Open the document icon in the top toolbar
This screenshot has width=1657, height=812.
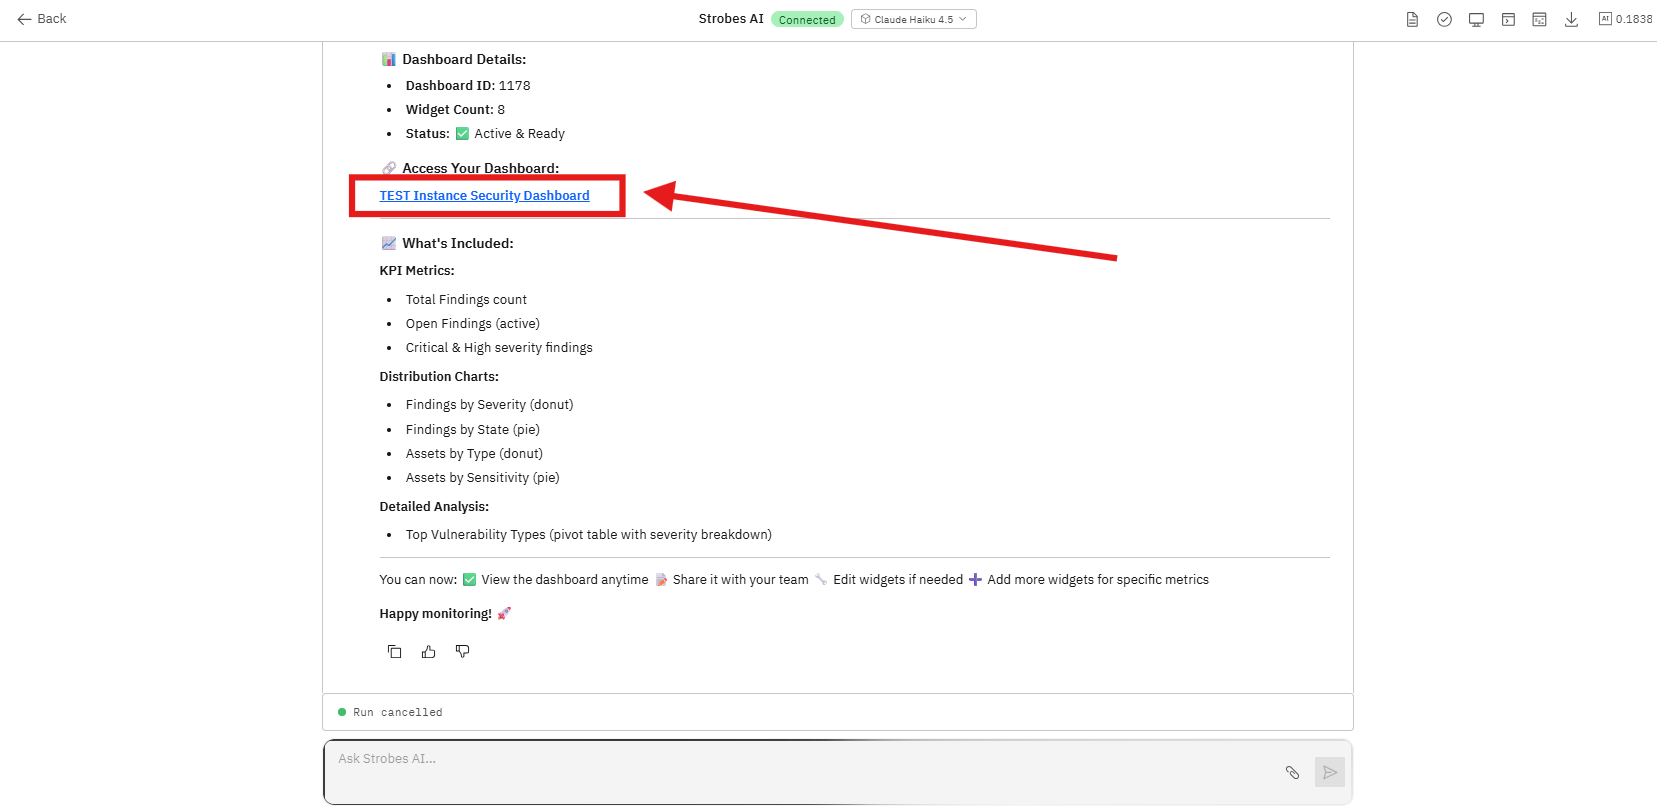1412,19
